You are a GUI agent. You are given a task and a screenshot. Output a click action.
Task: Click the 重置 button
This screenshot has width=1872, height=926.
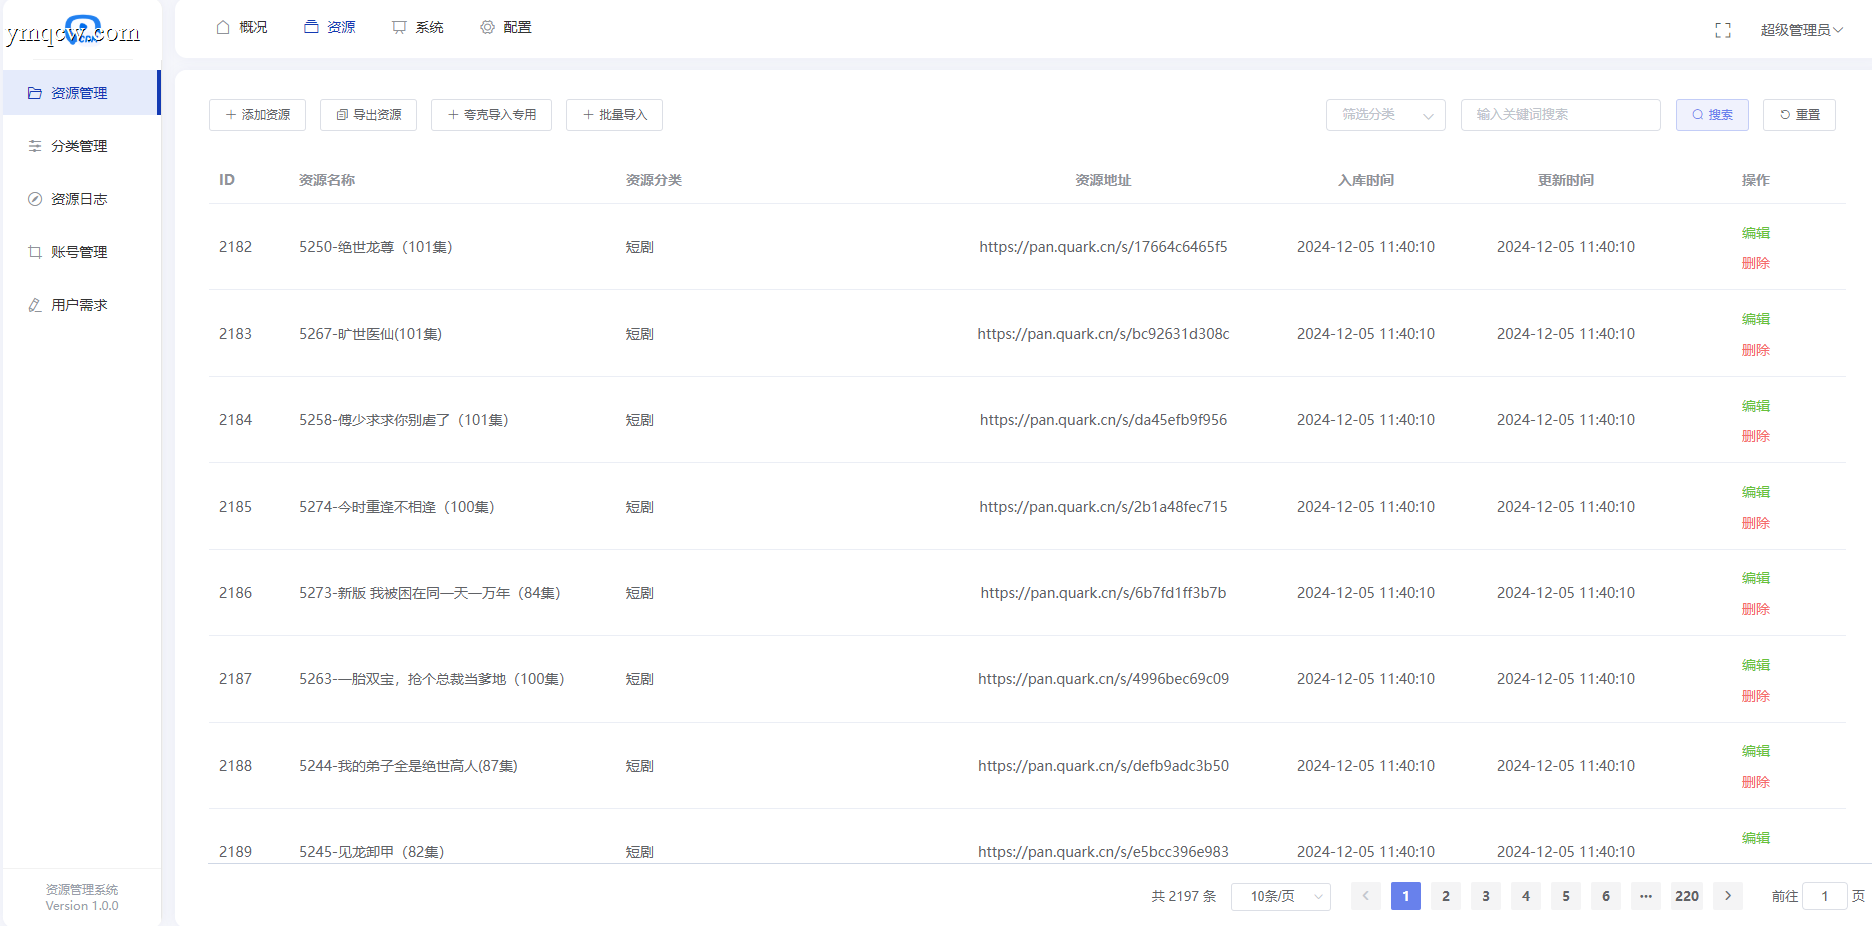(1799, 115)
